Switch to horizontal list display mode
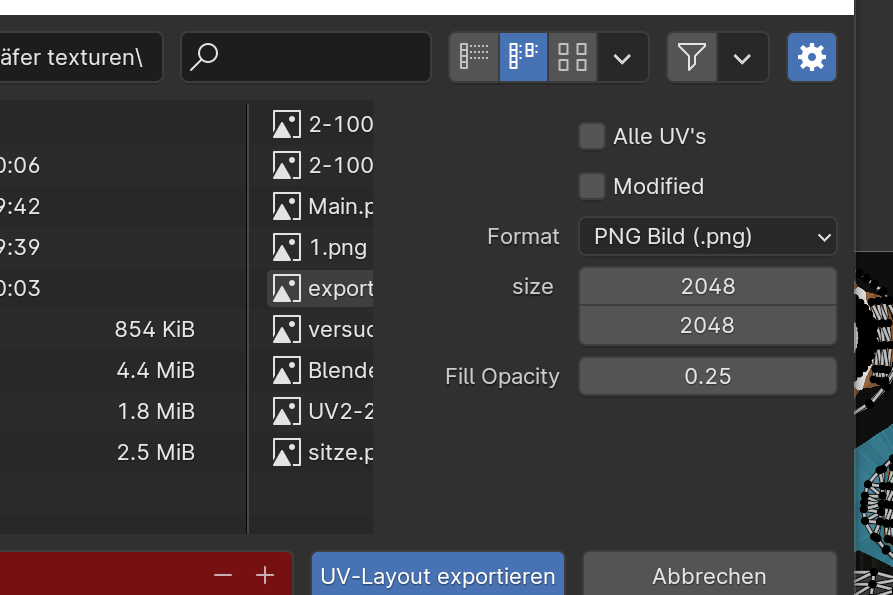Image resolution: width=893 pixels, height=595 pixels. [523, 58]
